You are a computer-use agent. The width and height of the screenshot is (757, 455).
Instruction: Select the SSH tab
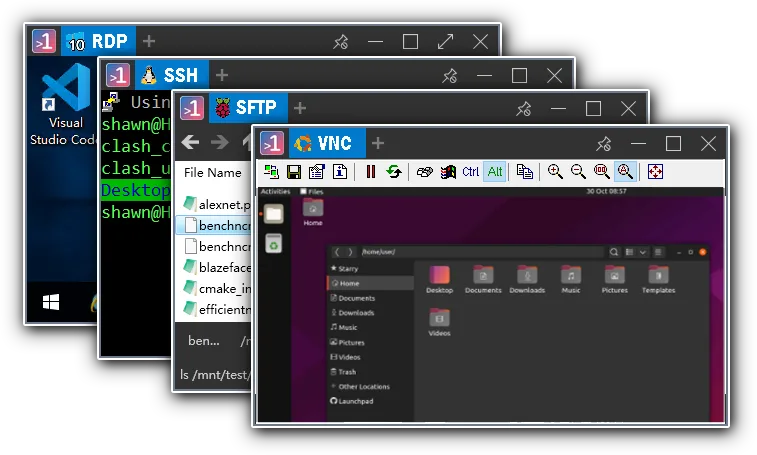172,75
